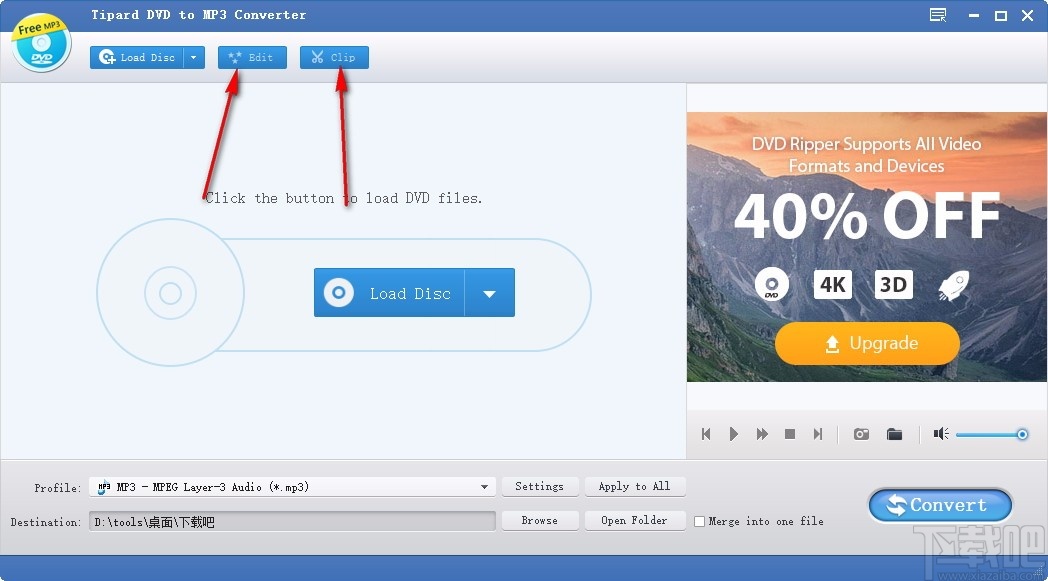Click the Convert button
The image size is (1048, 581).
click(939, 505)
